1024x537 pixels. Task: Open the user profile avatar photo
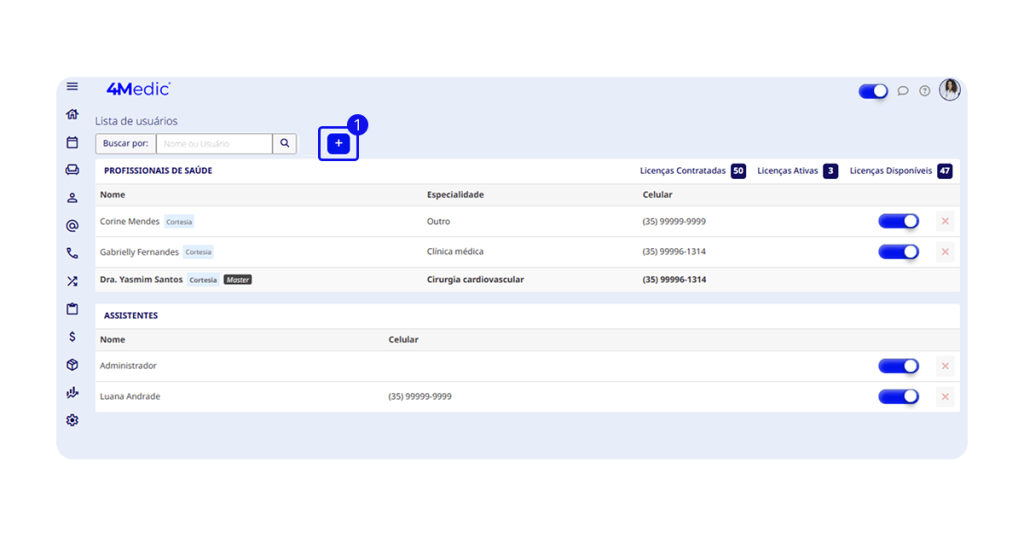949,90
